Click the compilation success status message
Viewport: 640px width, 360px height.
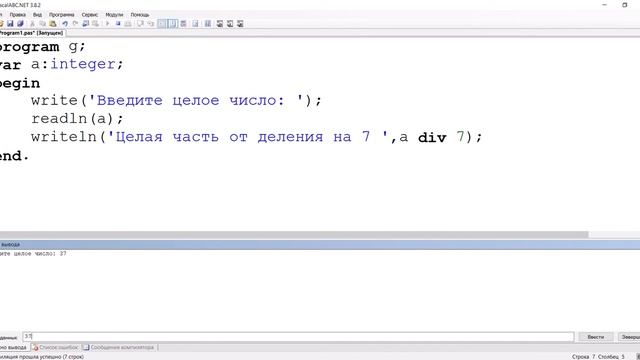(x=42, y=357)
